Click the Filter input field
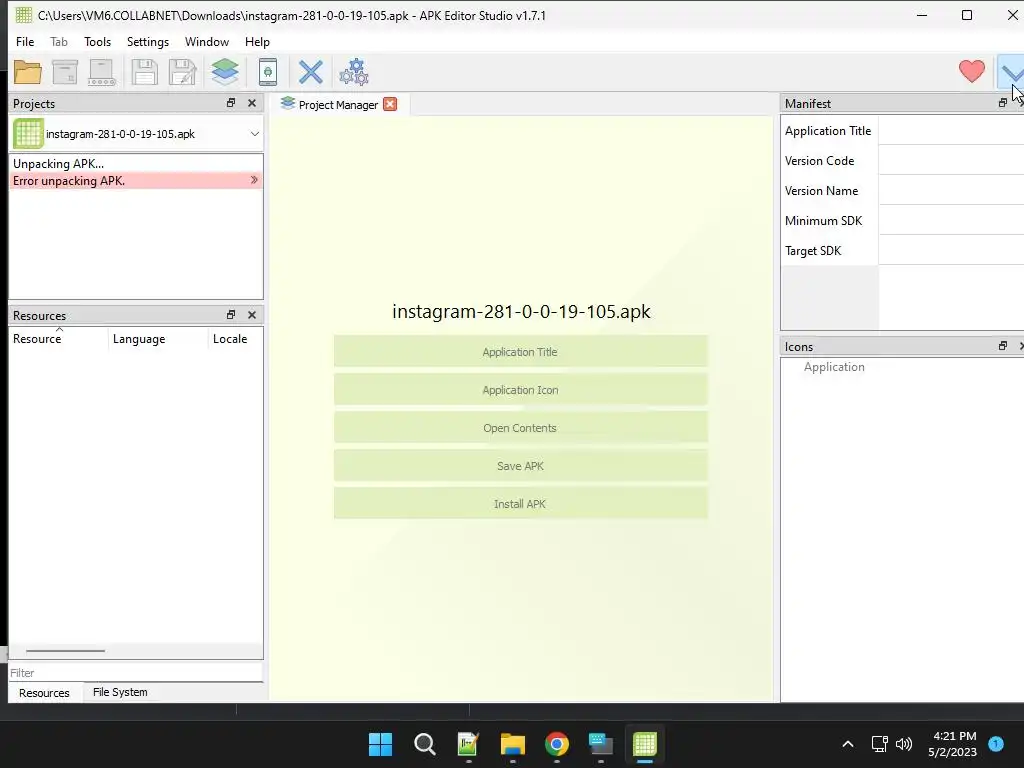1024x768 pixels. (x=136, y=673)
